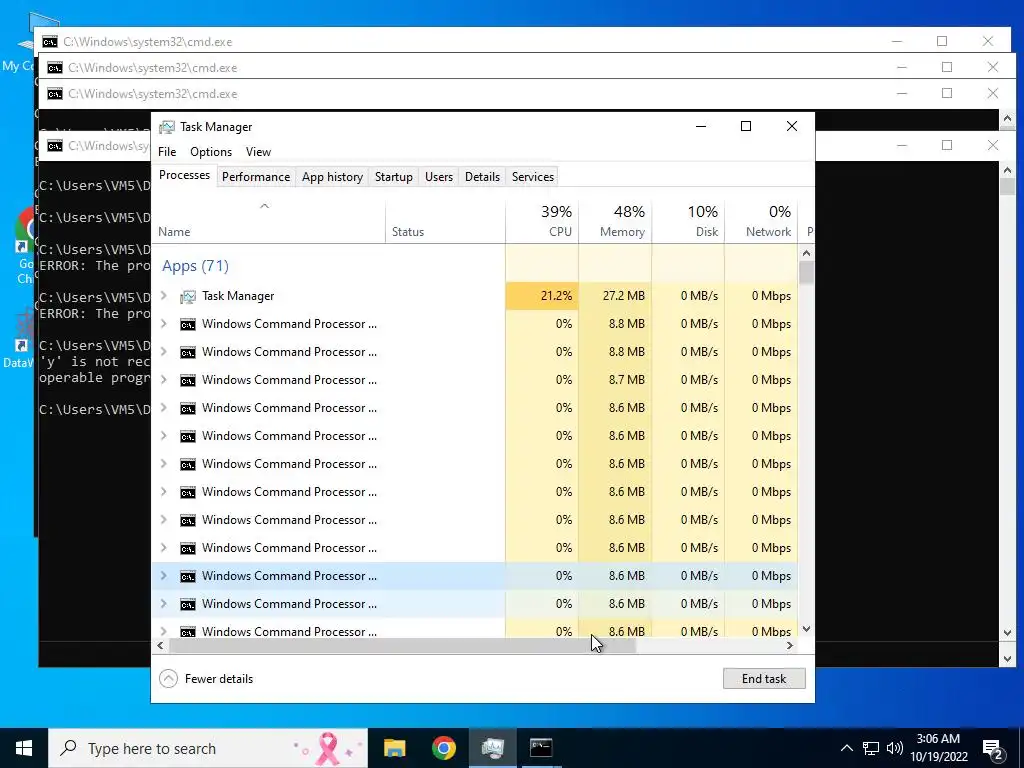Open File Explorer from the taskbar

(x=394, y=748)
